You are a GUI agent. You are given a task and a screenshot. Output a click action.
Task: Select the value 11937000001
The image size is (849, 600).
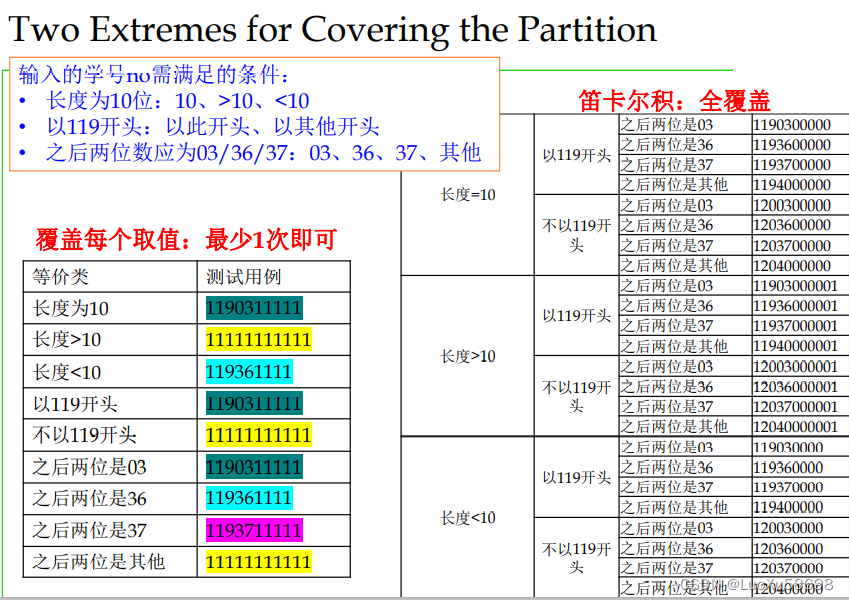(795, 325)
